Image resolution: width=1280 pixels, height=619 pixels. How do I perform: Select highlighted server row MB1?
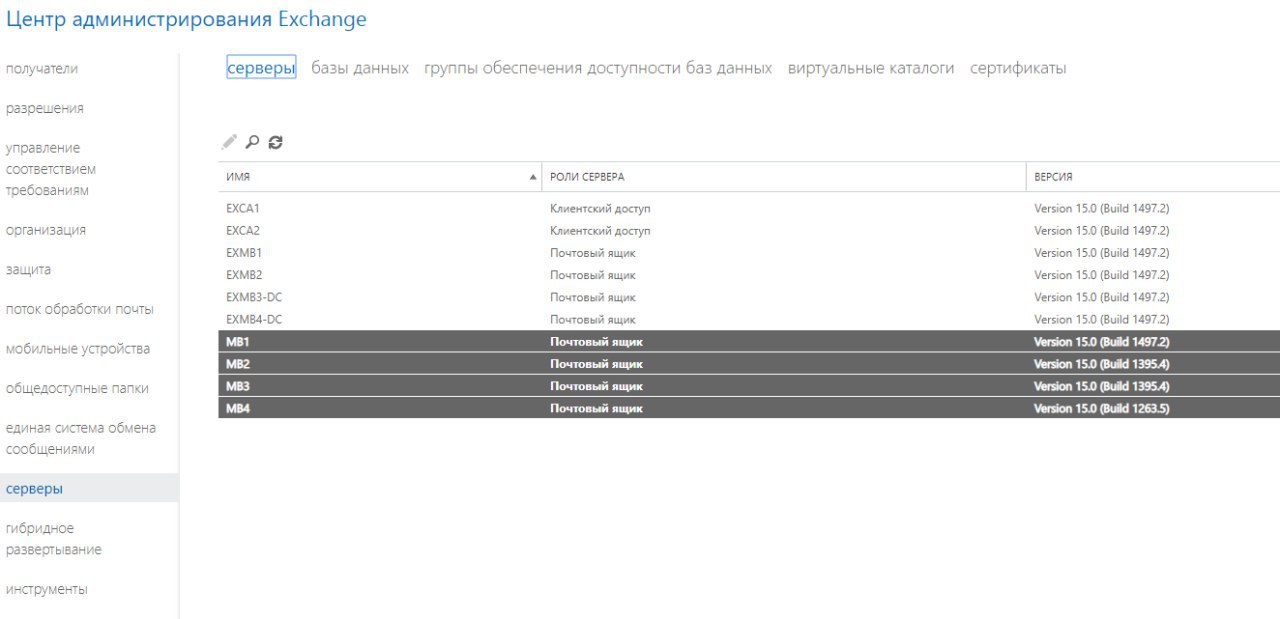749,342
